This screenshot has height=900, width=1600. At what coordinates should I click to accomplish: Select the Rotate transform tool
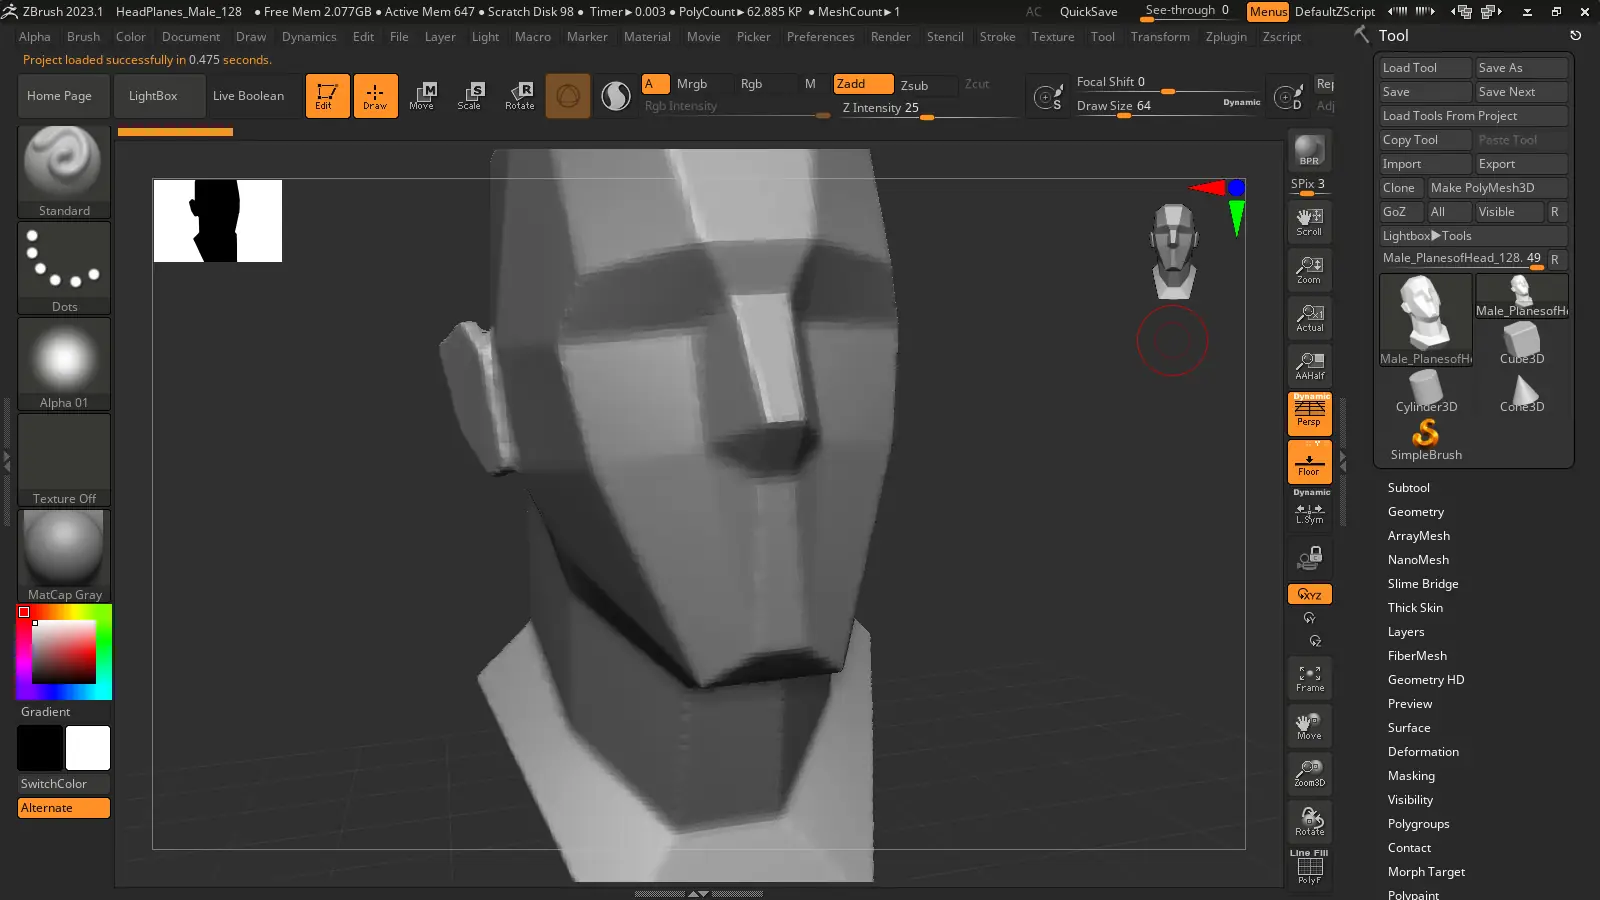click(520, 95)
